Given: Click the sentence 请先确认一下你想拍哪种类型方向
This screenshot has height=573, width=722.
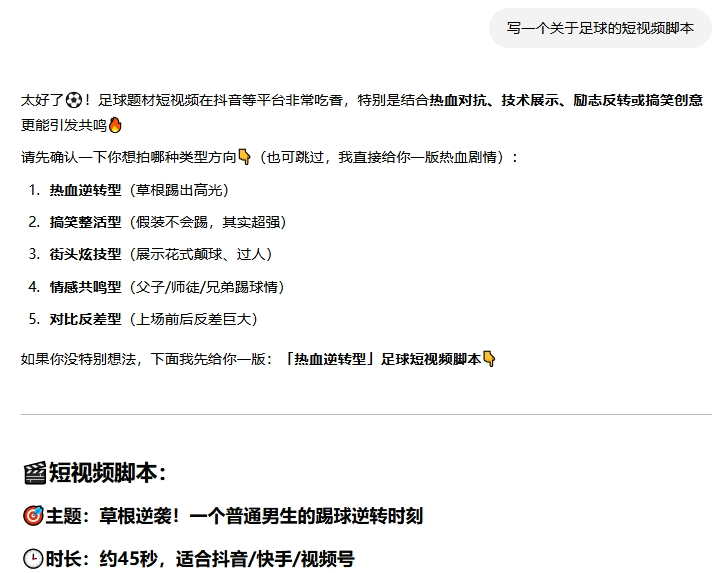Looking at the screenshot, I should click(x=128, y=157).
